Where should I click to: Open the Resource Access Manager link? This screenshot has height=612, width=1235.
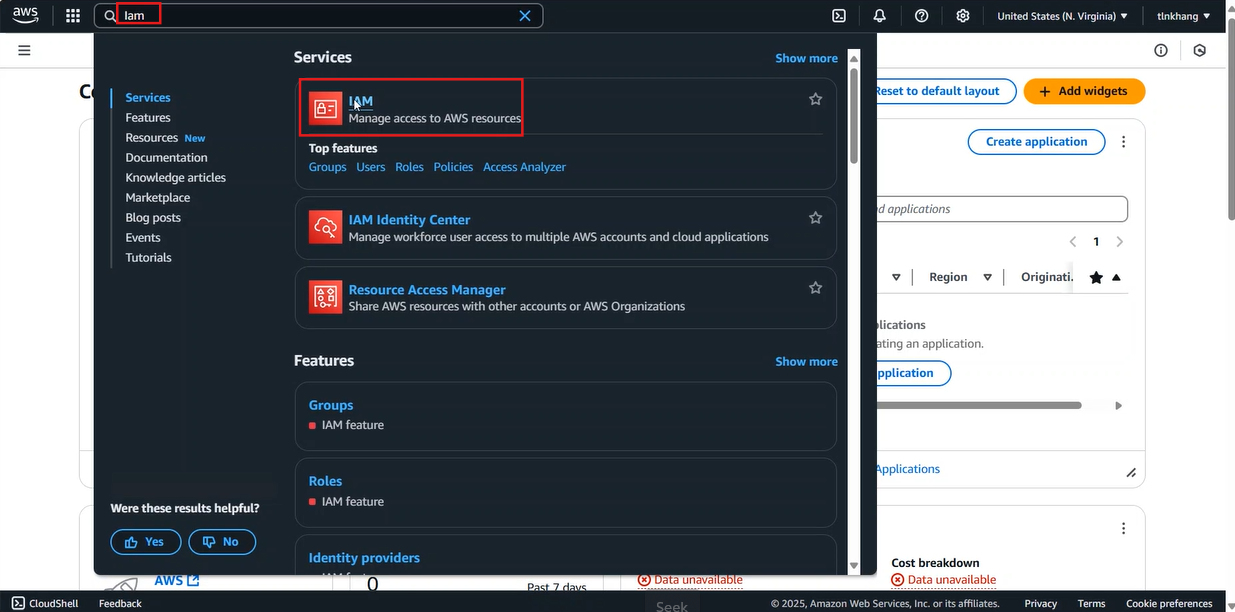(x=428, y=289)
